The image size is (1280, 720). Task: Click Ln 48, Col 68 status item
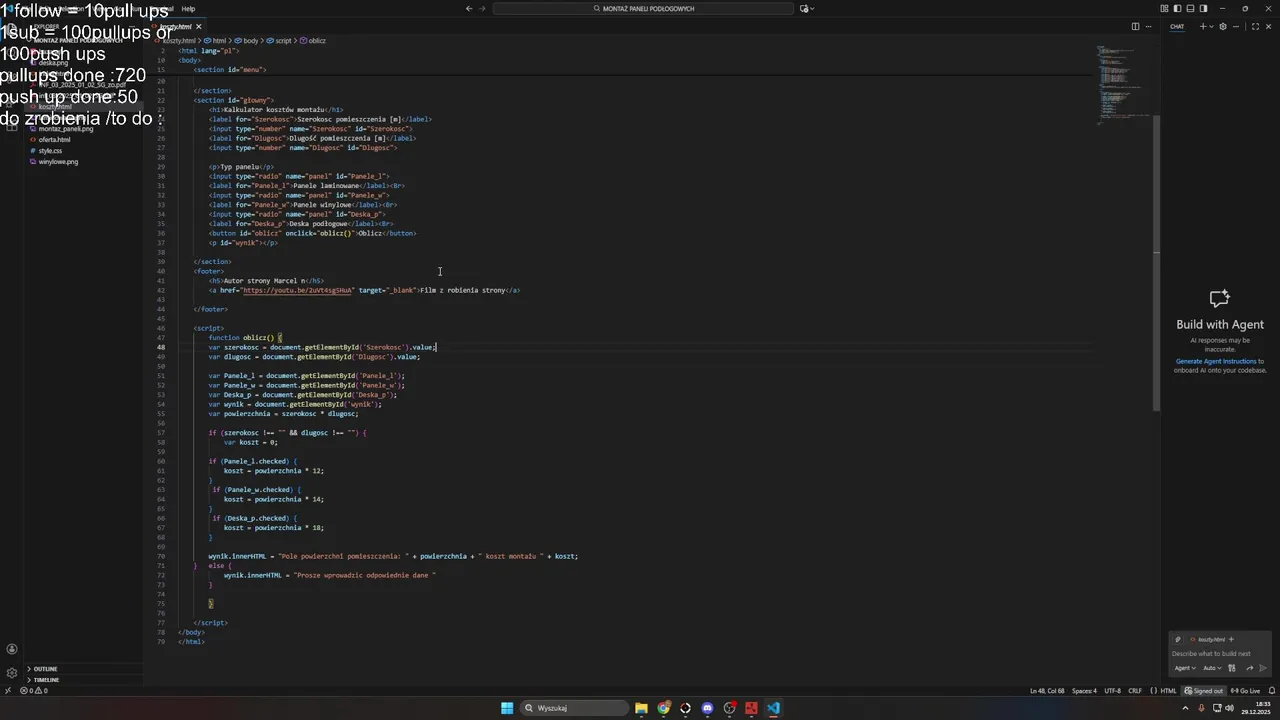click(1047, 691)
